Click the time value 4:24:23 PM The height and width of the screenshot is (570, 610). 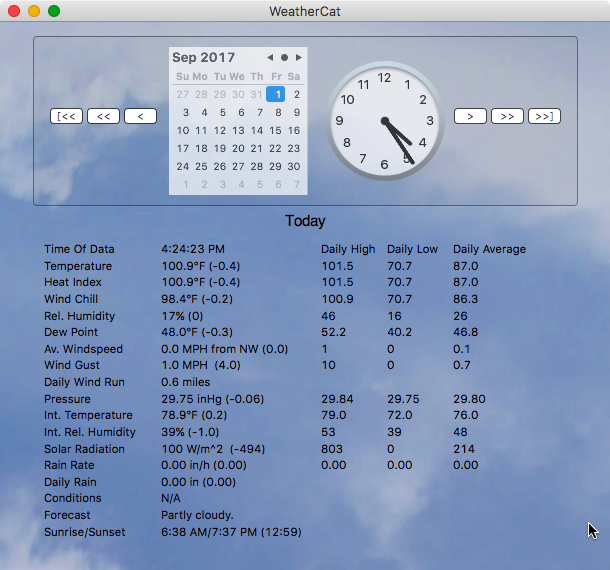[193, 249]
